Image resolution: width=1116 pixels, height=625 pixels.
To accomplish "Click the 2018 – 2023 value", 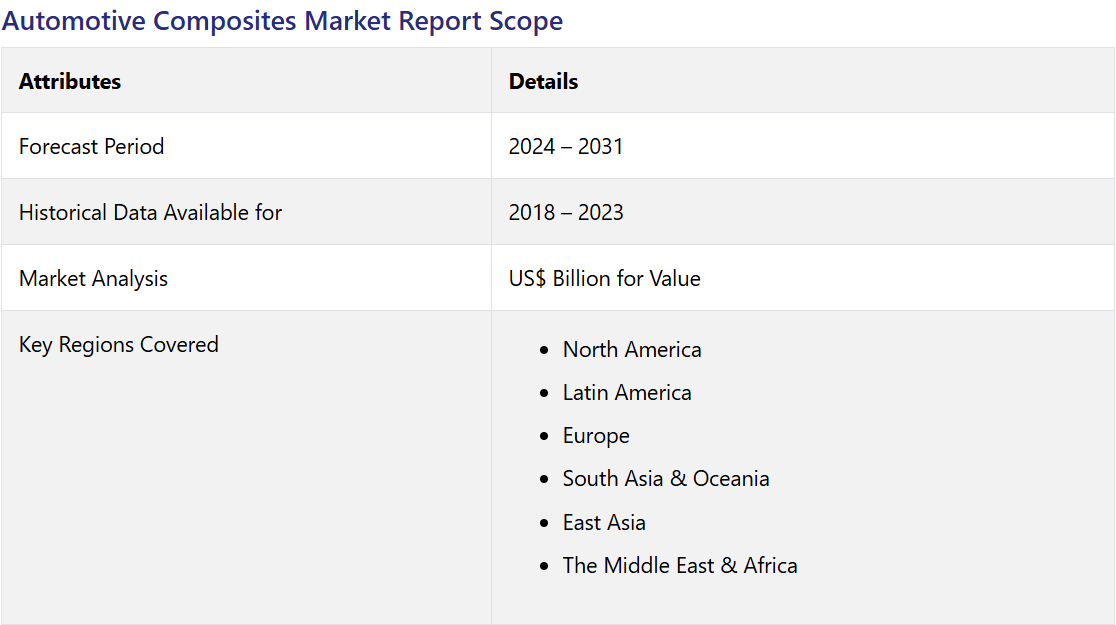I will tap(565, 213).
